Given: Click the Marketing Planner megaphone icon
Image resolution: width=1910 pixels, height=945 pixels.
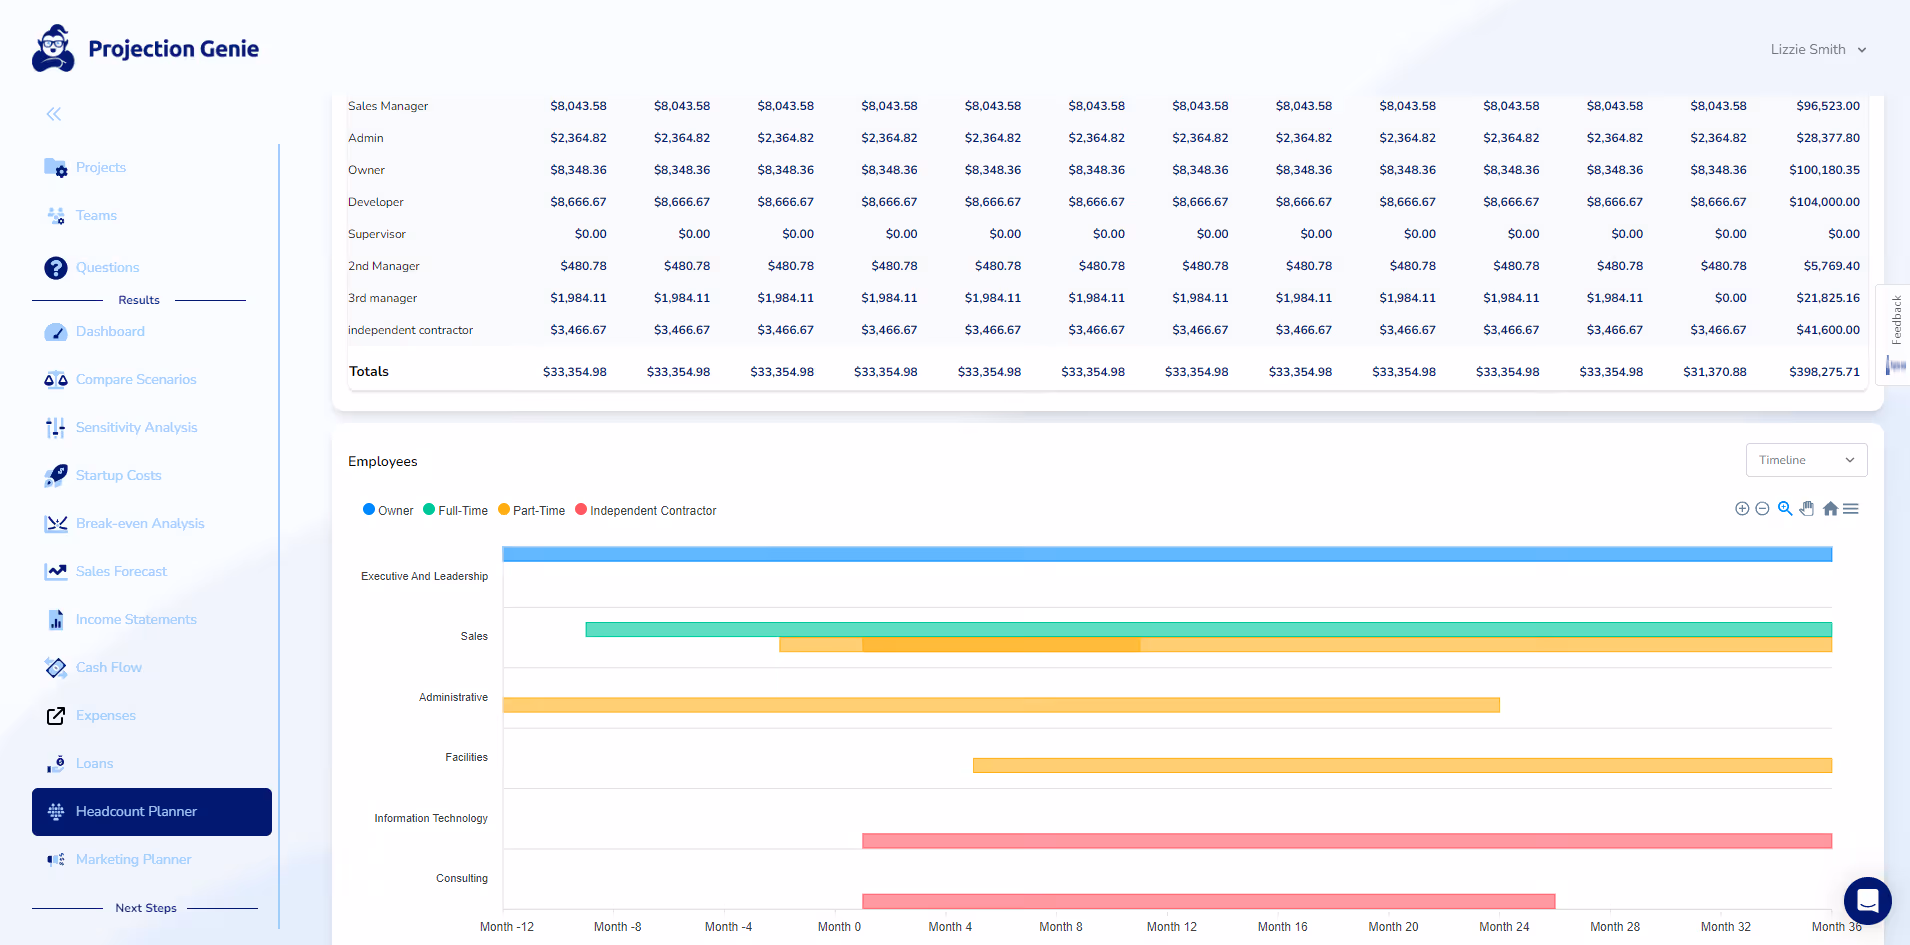Looking at the screenshot, I should click(56, 859).
